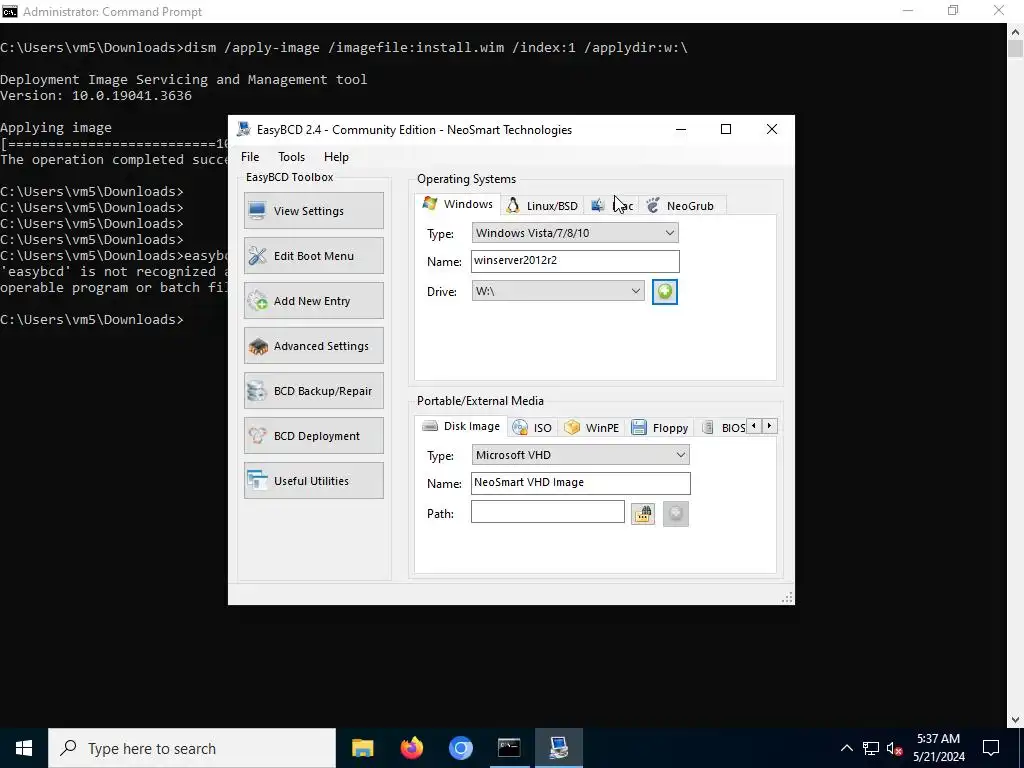Select the ISO tab
1024x768 pixels.
pos(532,428)
